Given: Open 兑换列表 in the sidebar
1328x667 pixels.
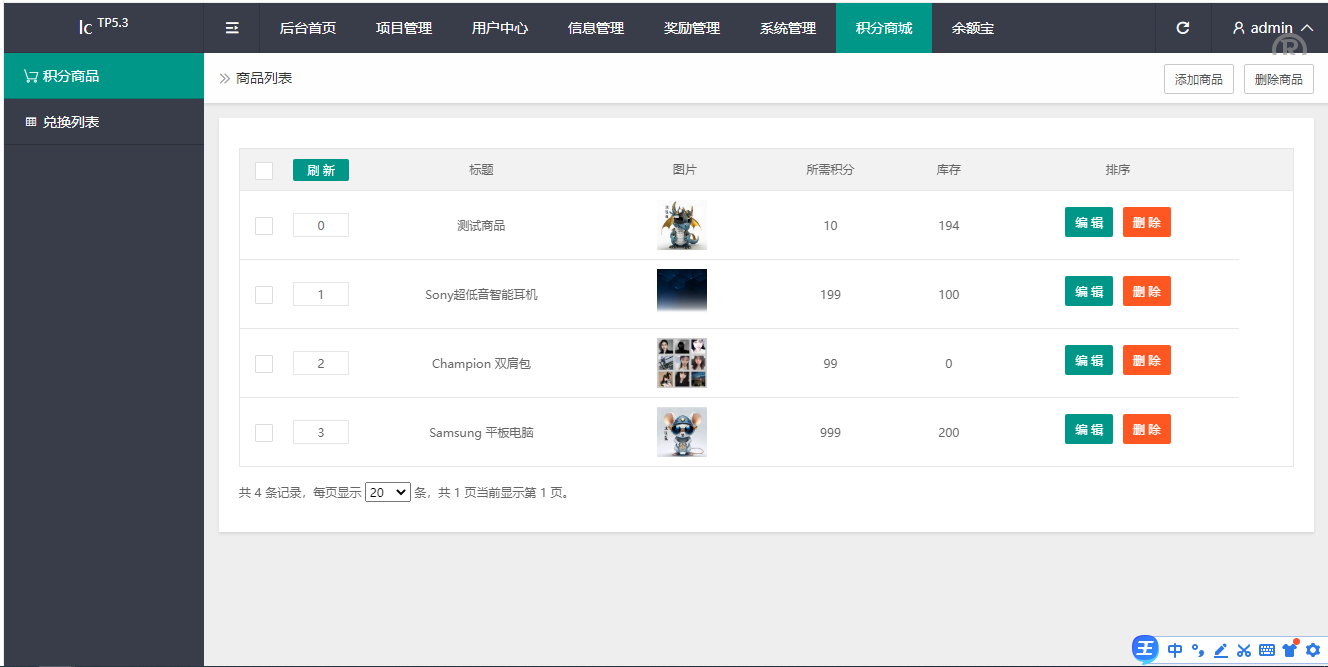Looking at the screenshot, I should click(70, 122).
